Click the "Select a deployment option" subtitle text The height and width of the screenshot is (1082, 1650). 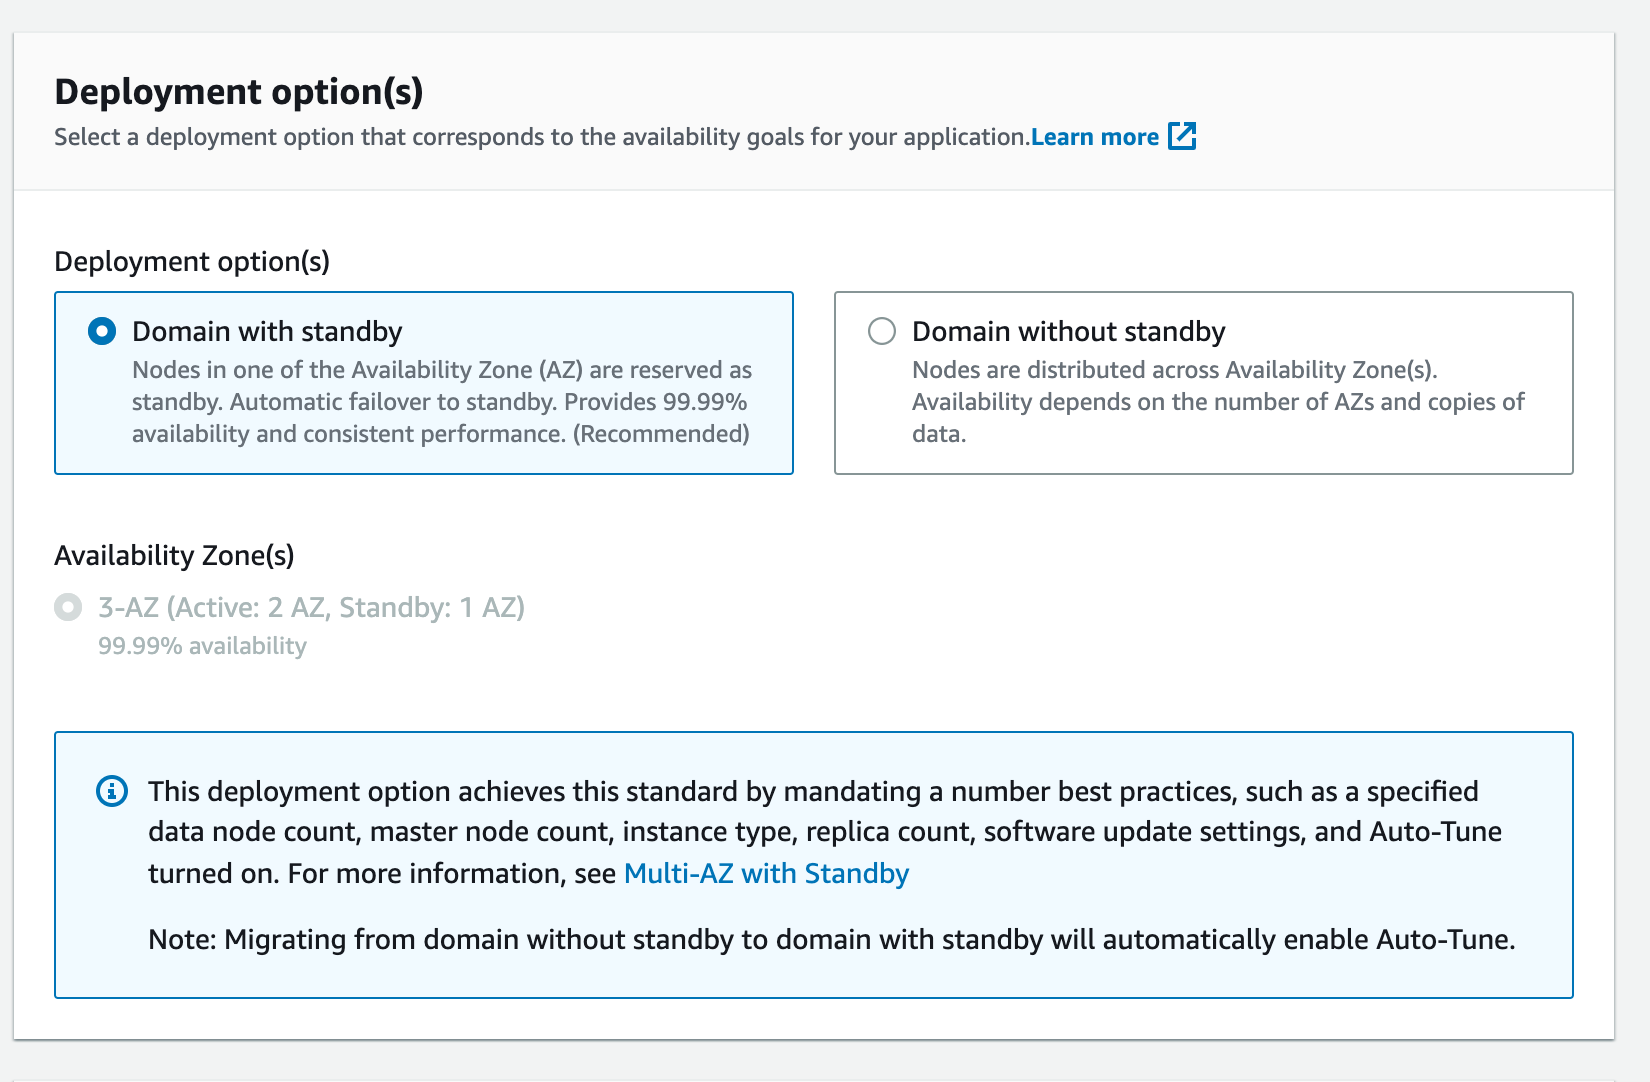(541, 137)
